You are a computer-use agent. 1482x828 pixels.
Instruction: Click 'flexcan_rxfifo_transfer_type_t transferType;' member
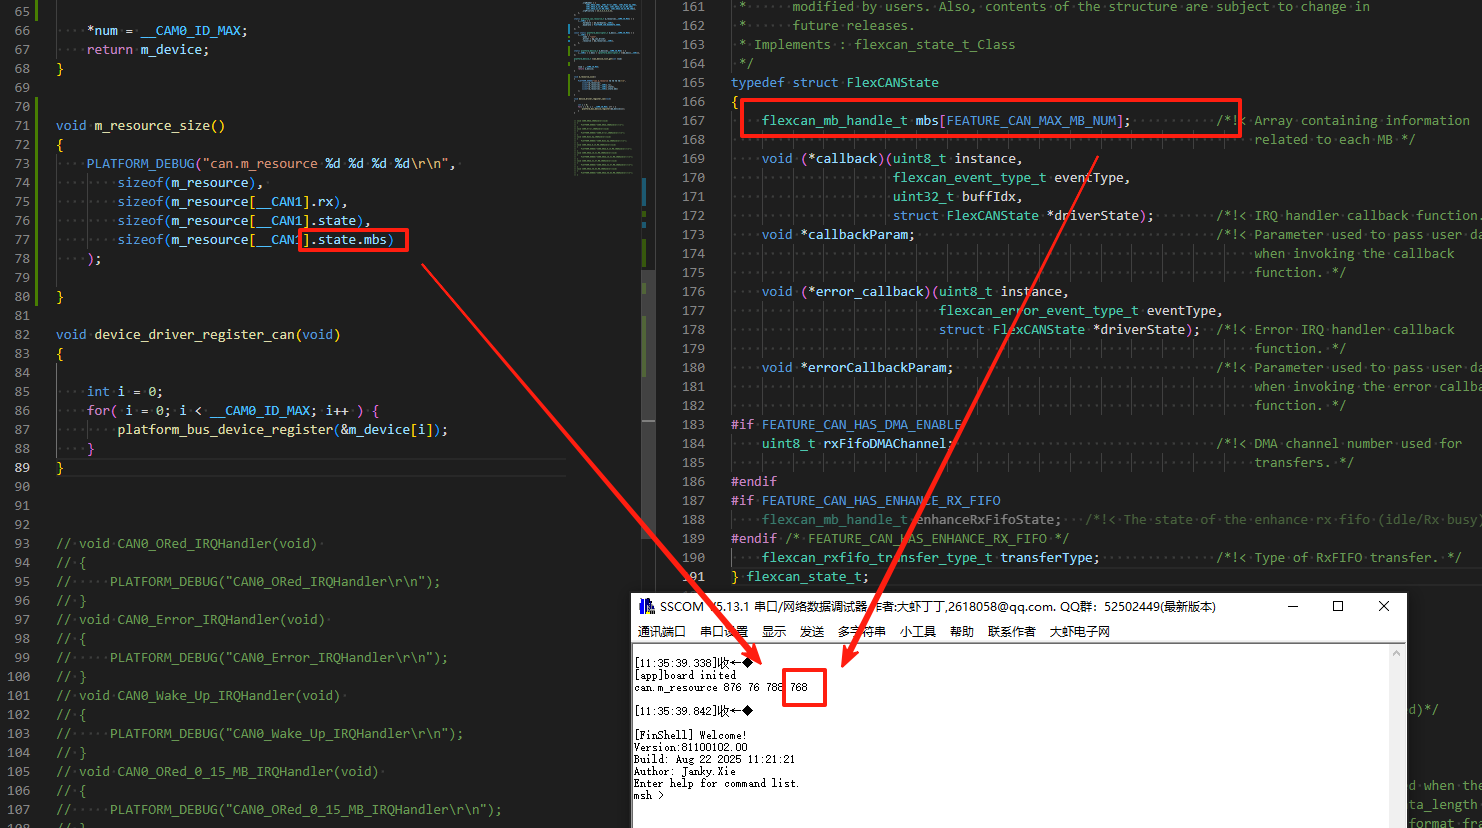931,557
